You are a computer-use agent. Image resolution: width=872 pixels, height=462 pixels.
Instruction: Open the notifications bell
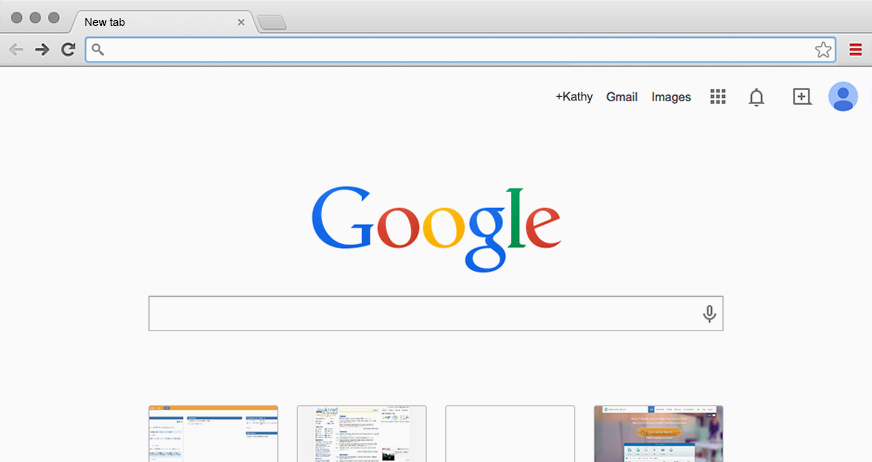[756, 97]
